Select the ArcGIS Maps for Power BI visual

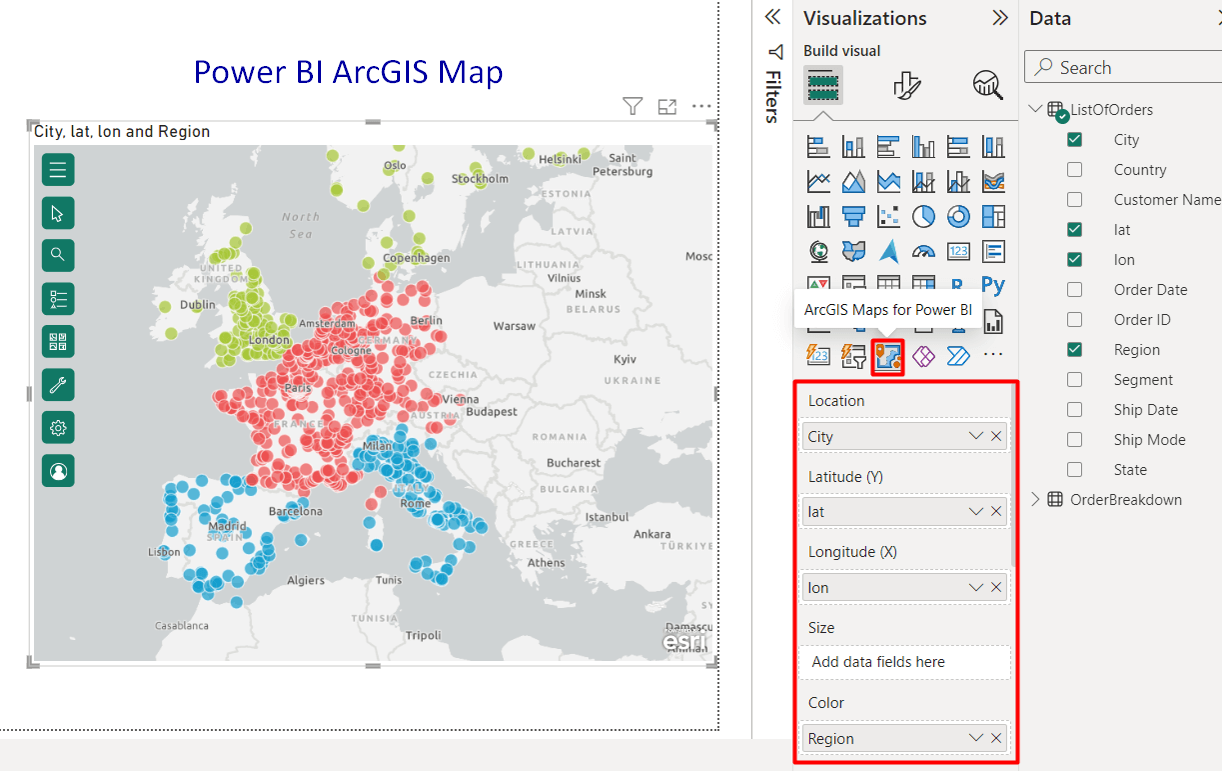(888, 355)
